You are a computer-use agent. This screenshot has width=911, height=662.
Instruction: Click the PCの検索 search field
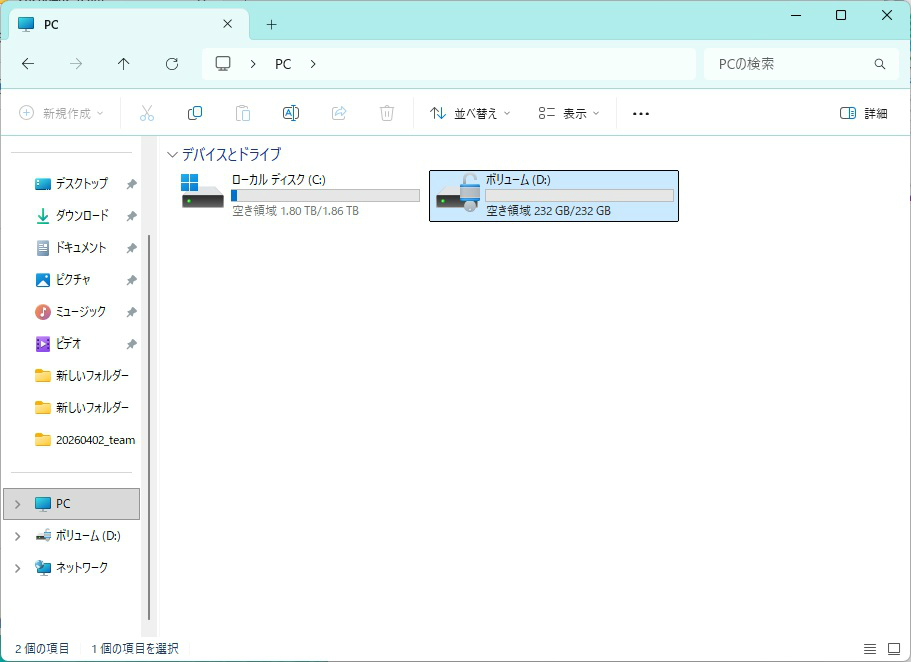[x=802, y=64]
